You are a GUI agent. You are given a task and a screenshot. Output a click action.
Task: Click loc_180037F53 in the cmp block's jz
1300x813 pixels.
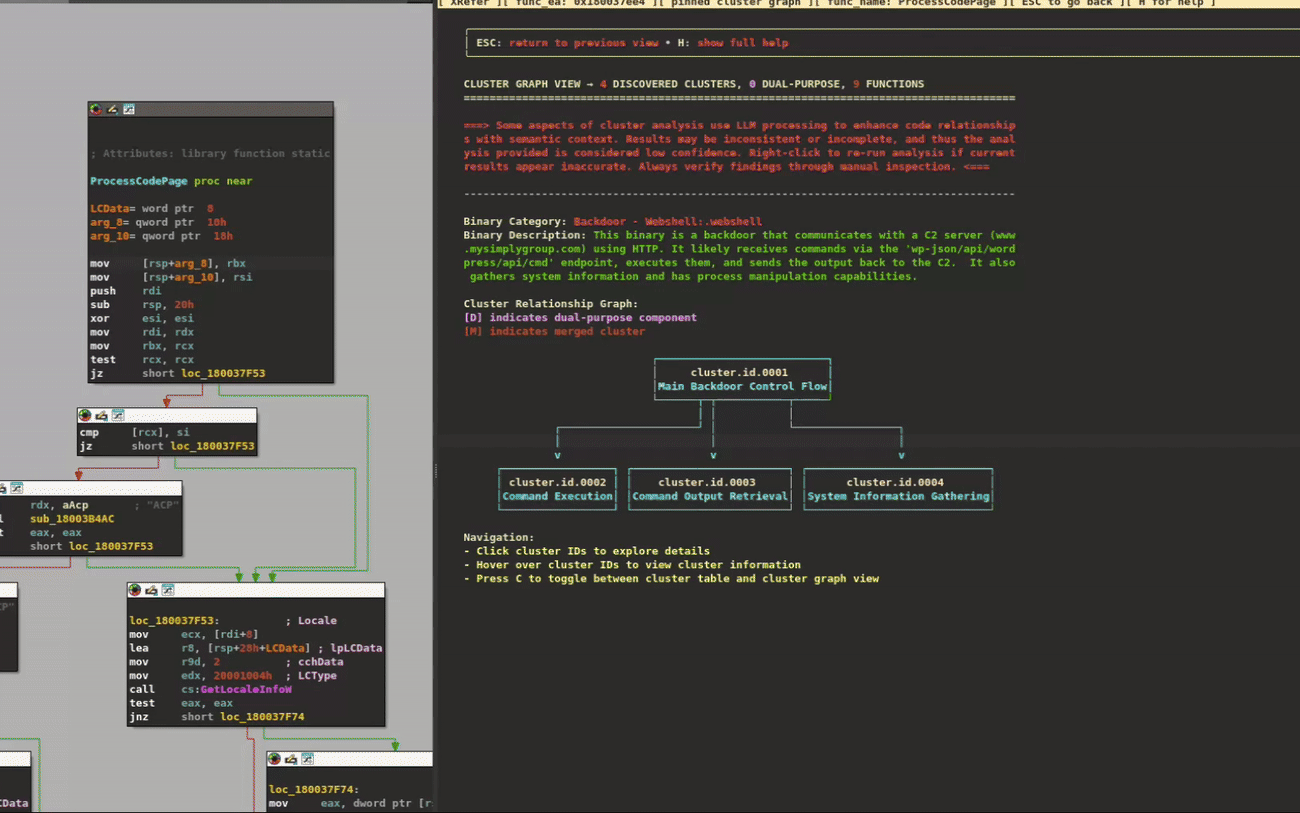pos(212,446)
